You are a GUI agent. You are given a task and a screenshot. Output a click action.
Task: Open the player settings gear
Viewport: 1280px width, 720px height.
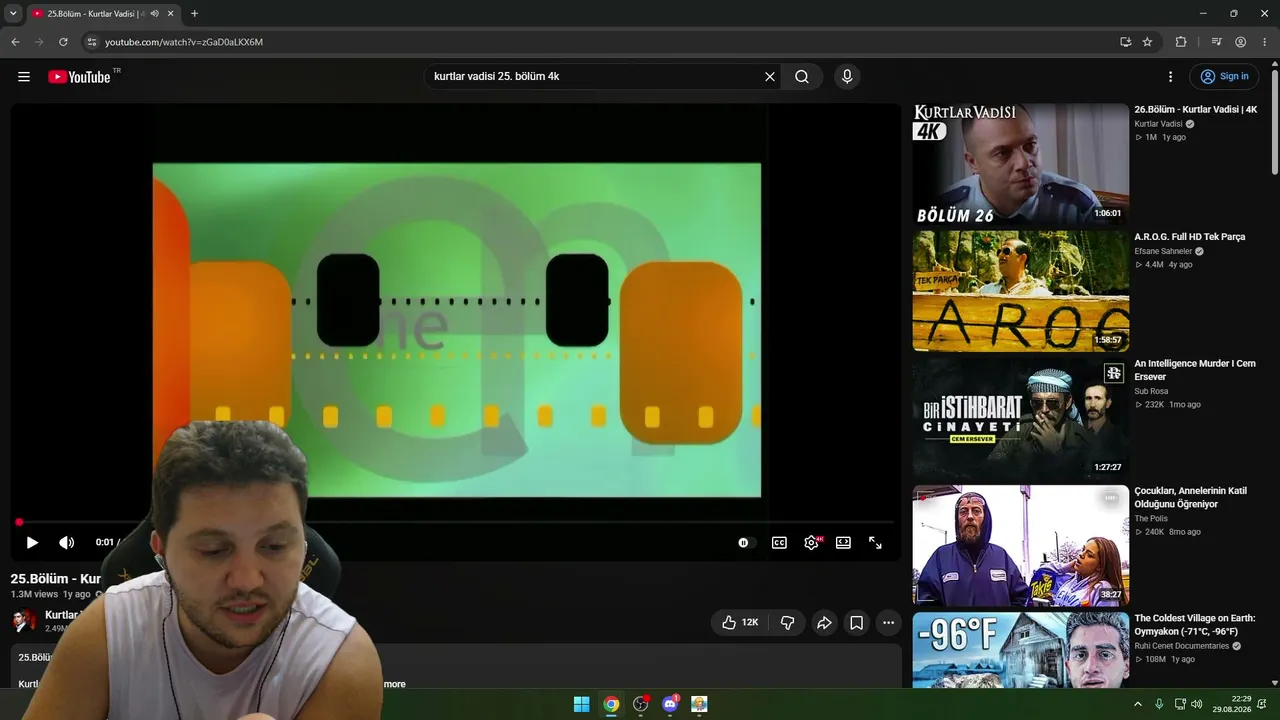click(811, 542)
